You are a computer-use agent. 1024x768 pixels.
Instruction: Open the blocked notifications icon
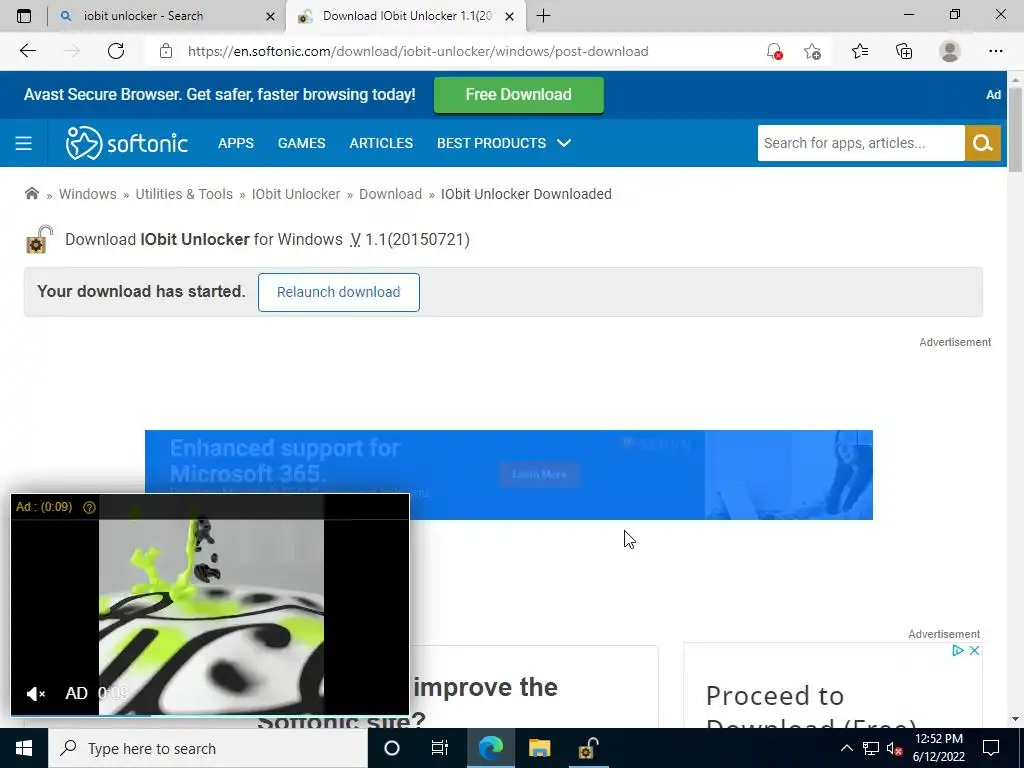775,51
